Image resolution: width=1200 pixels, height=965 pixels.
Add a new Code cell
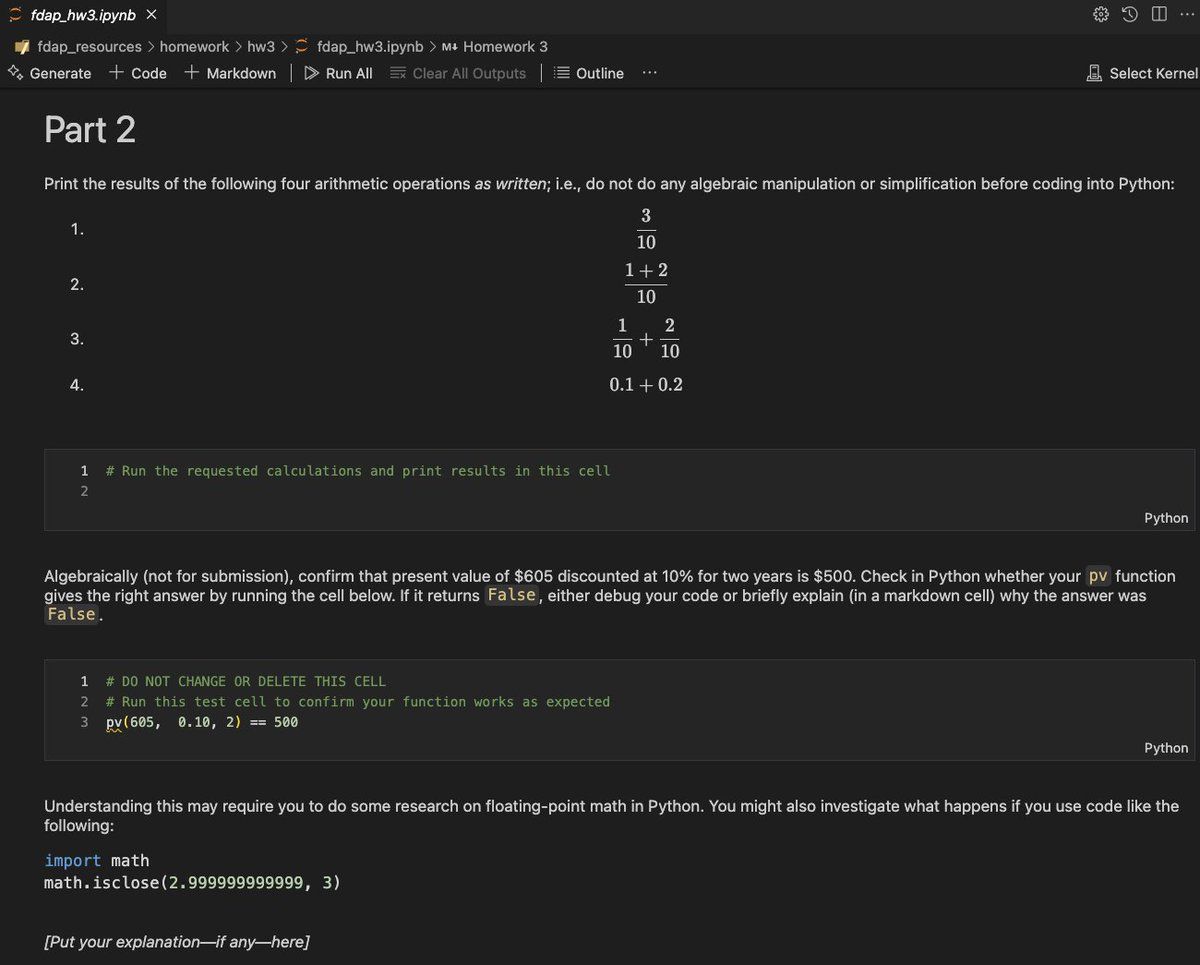point(138,73)
